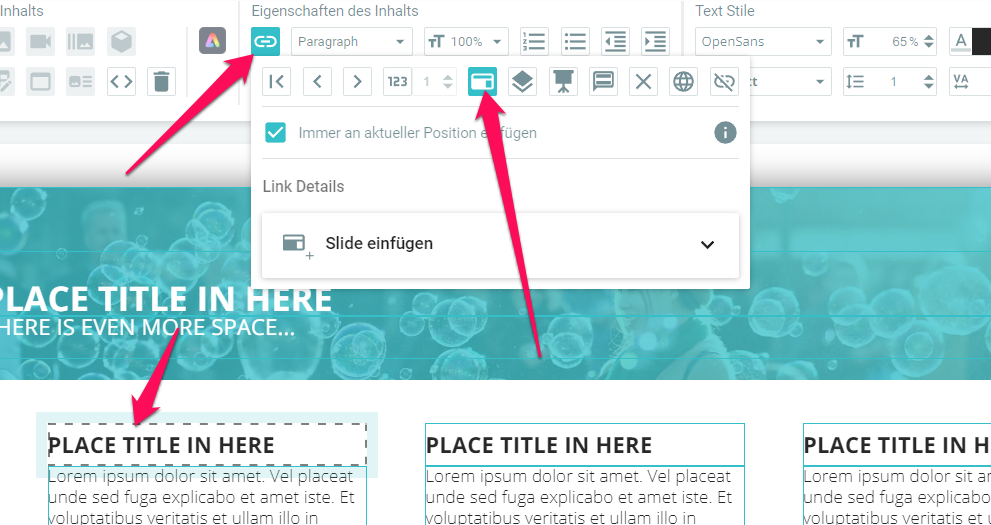Click the large banner PLACE TITLE IN HERE
Viewport: 991px width, 525px height.
point(164,299)
